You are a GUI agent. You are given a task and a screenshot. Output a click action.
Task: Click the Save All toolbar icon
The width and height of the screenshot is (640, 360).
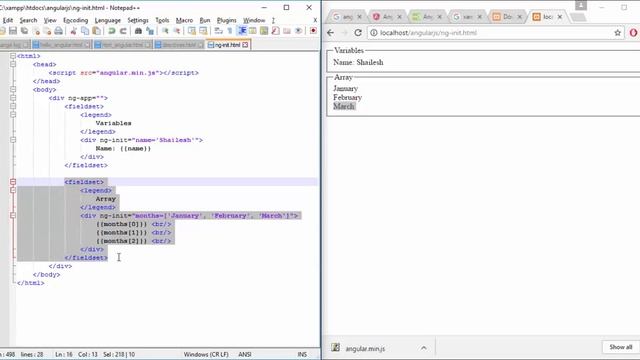pos(24,31)
